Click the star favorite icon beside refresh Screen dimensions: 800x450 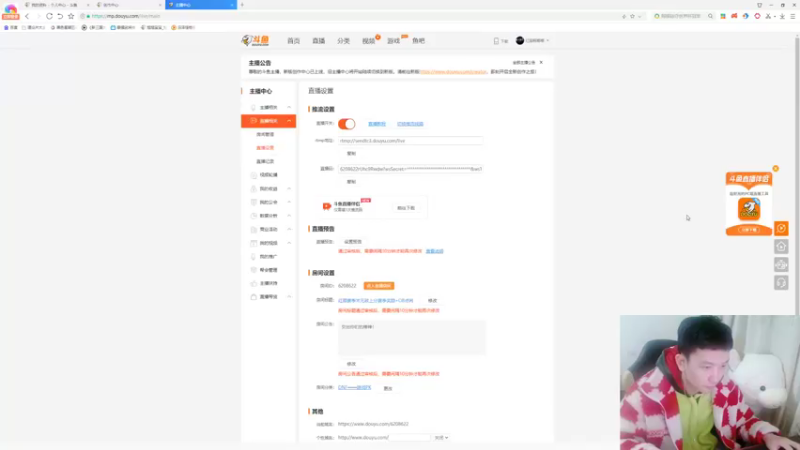tap(71, 16)
